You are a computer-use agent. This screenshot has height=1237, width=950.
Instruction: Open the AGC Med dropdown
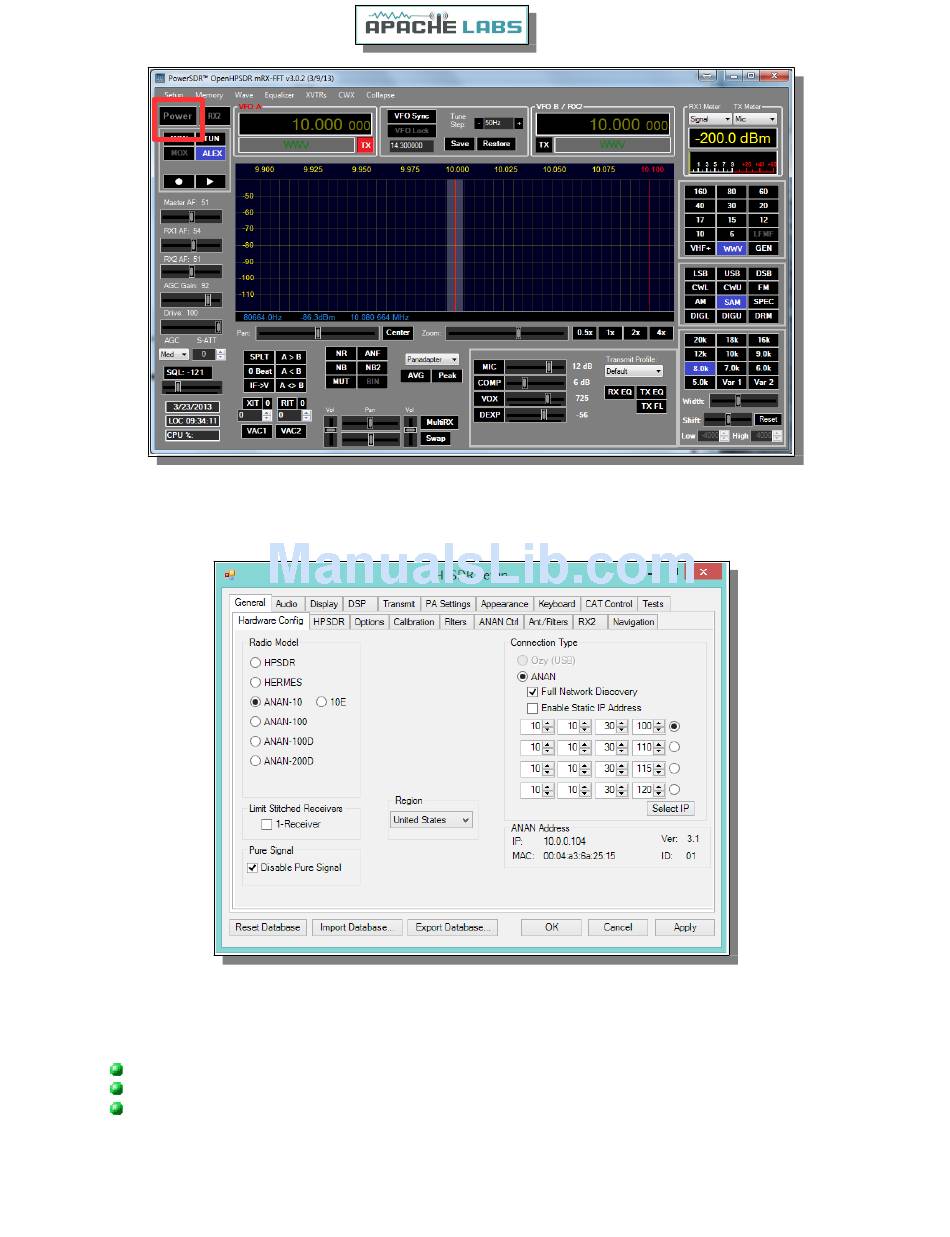(x=174, y=354)
